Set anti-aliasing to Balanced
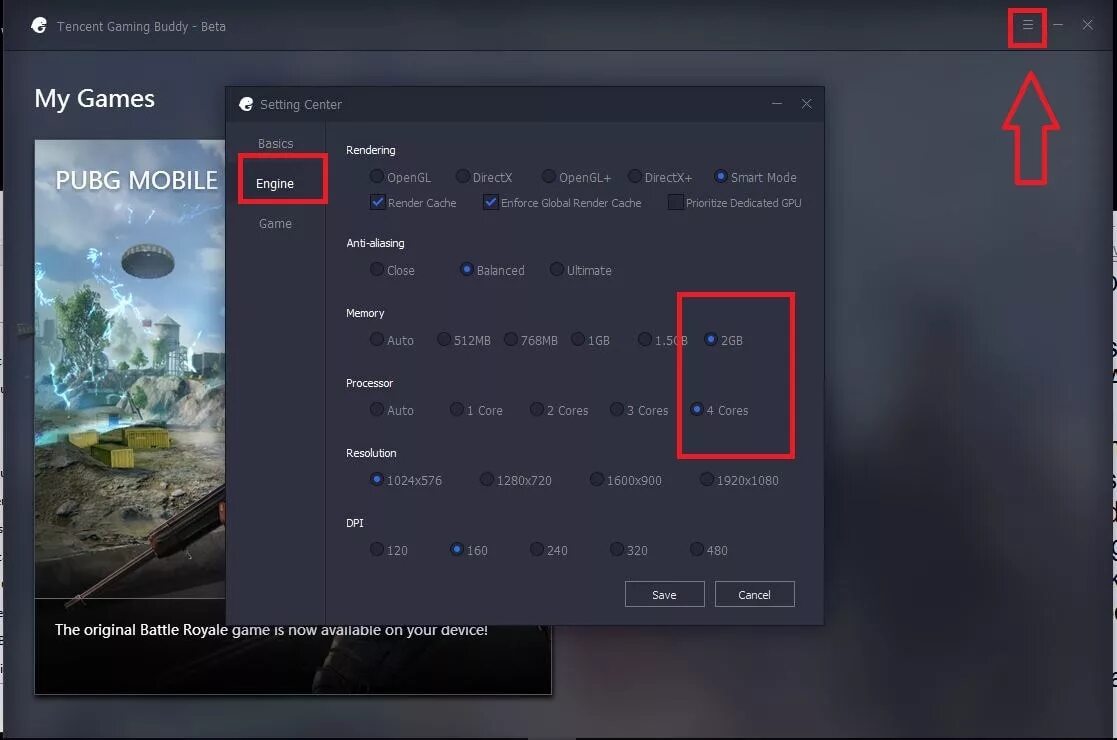The image size is (1117, 740). pos(467,269)
